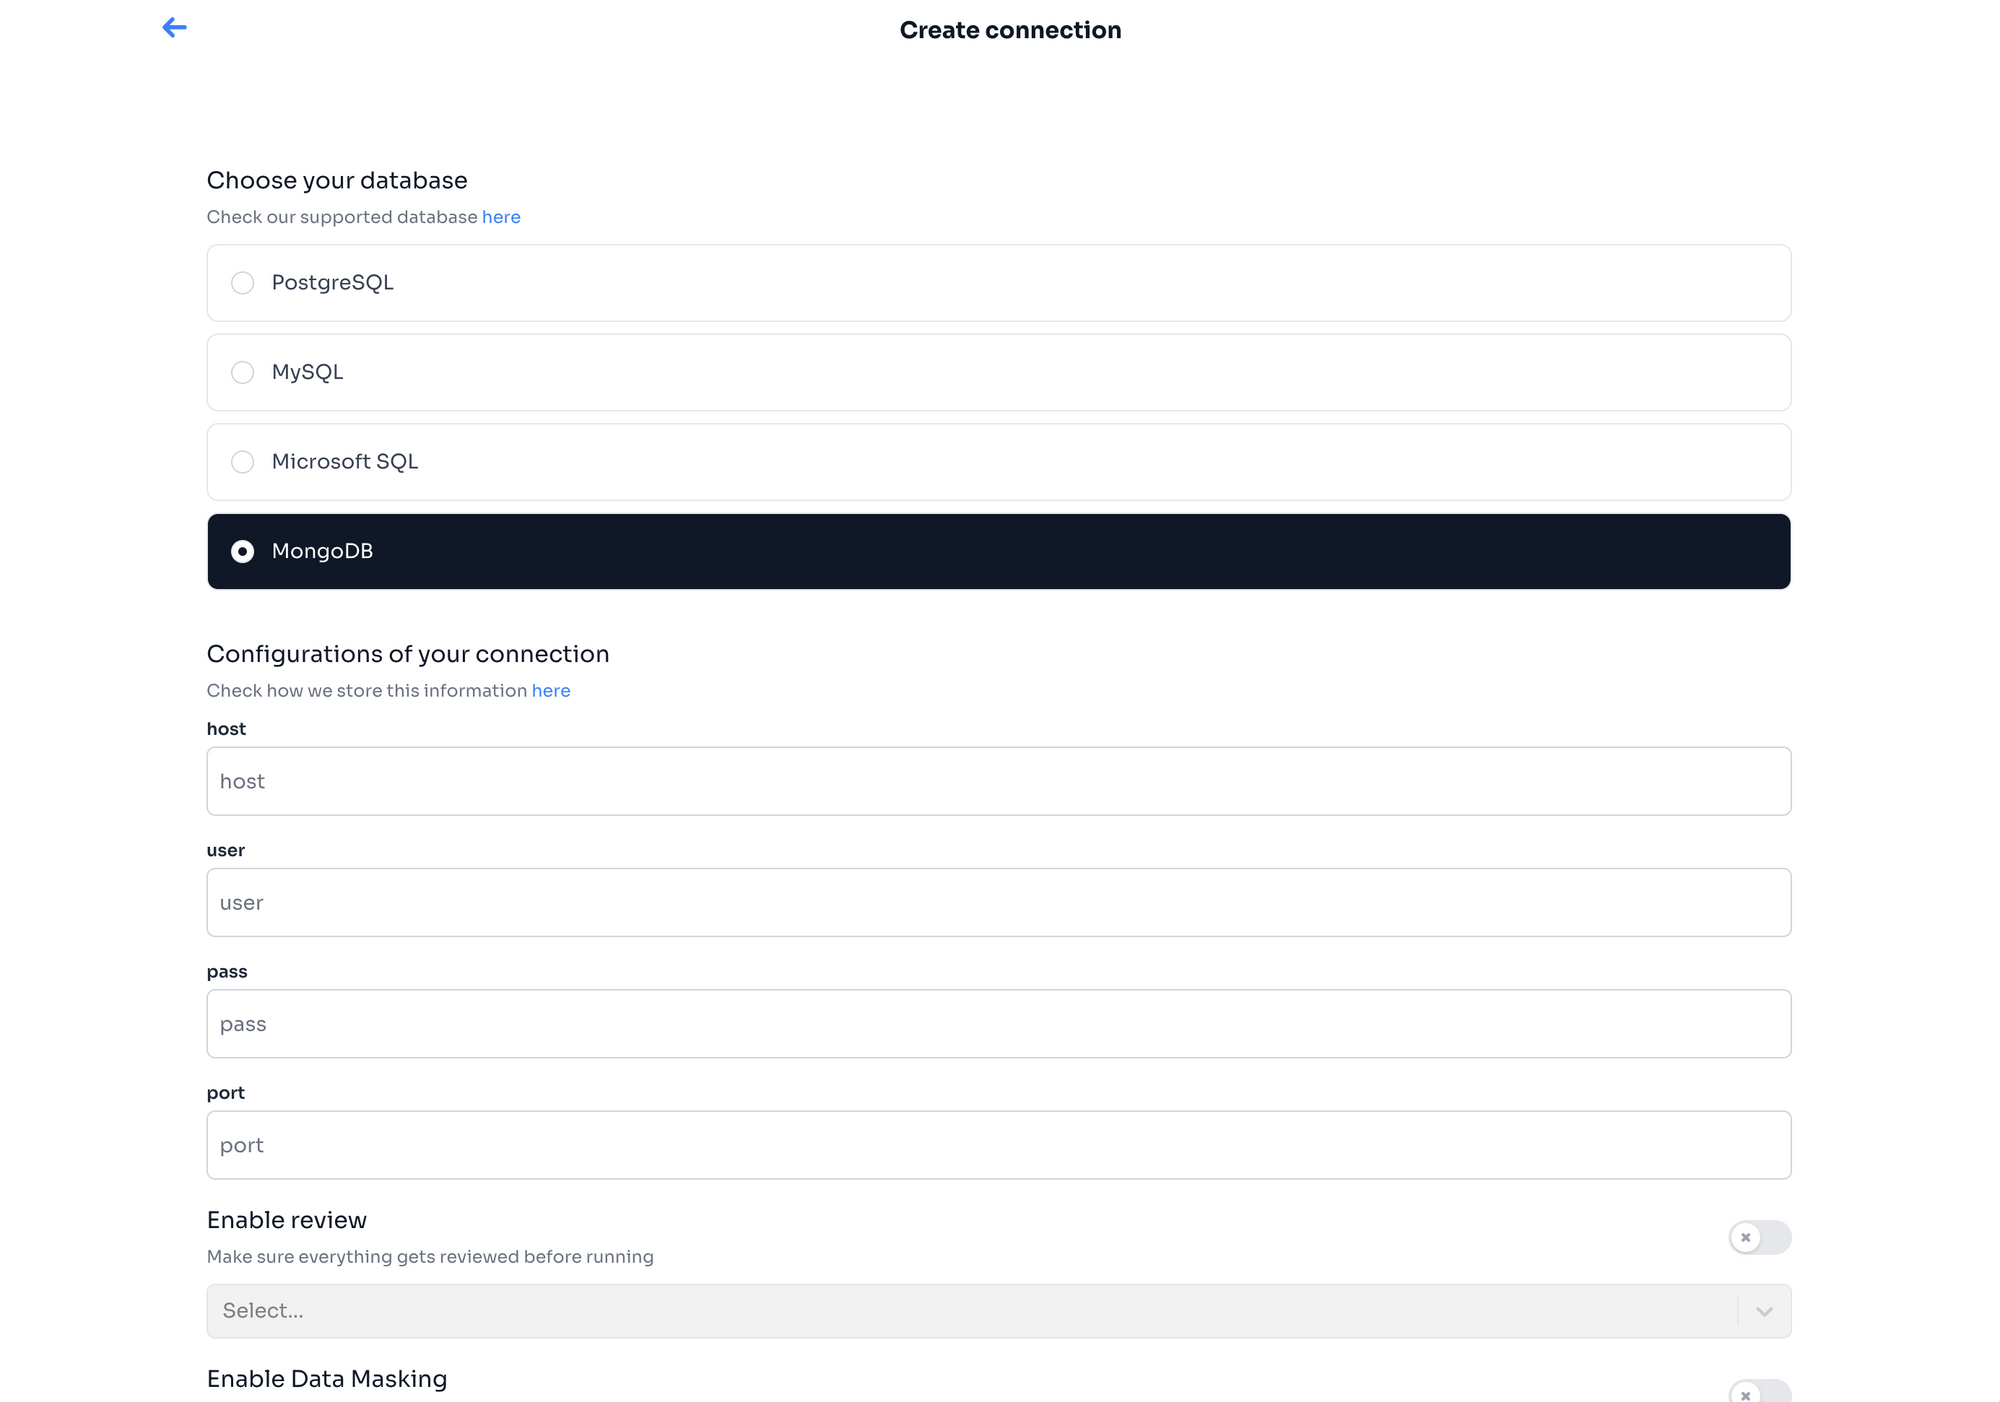Screen dimensions: 2000x1402
Task: Focus the user input field
Action: (x=998, y=902)
